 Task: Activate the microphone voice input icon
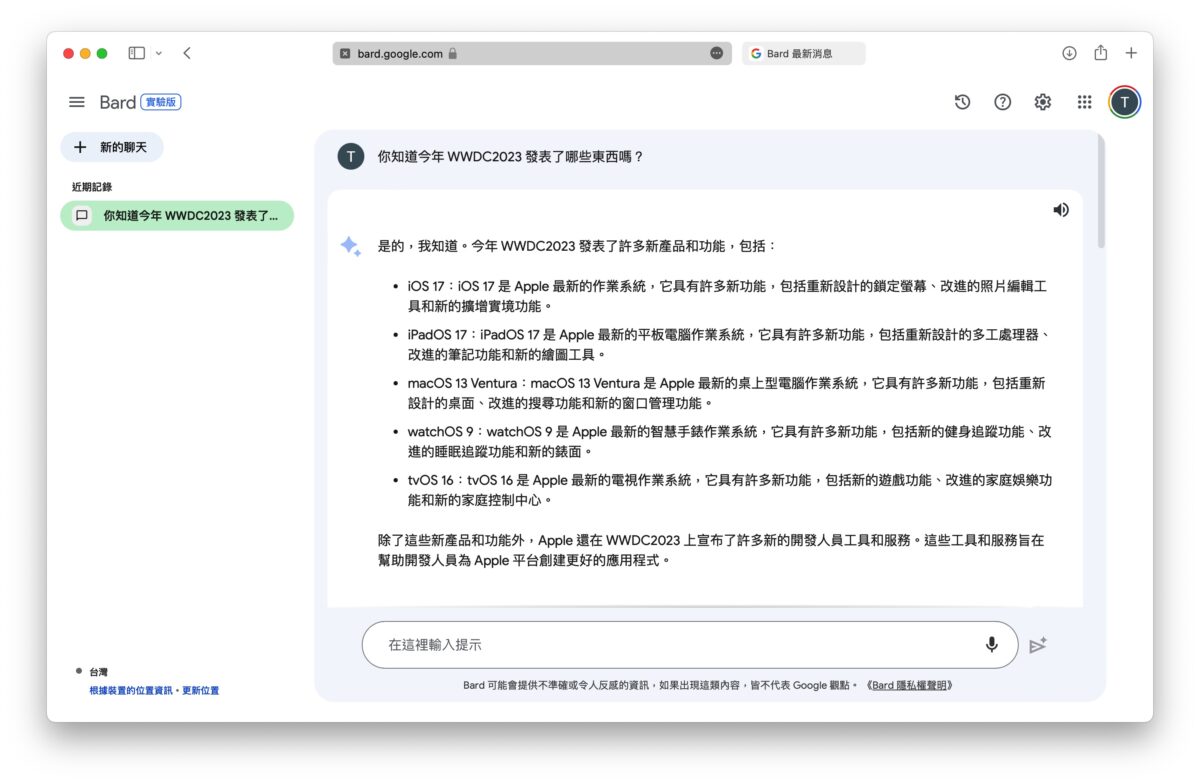coord(992,645)
